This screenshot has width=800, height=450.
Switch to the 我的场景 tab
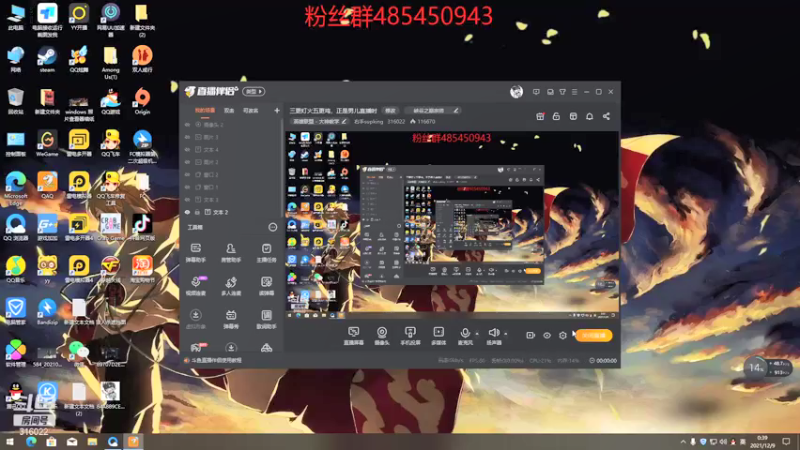click(205, 110)
